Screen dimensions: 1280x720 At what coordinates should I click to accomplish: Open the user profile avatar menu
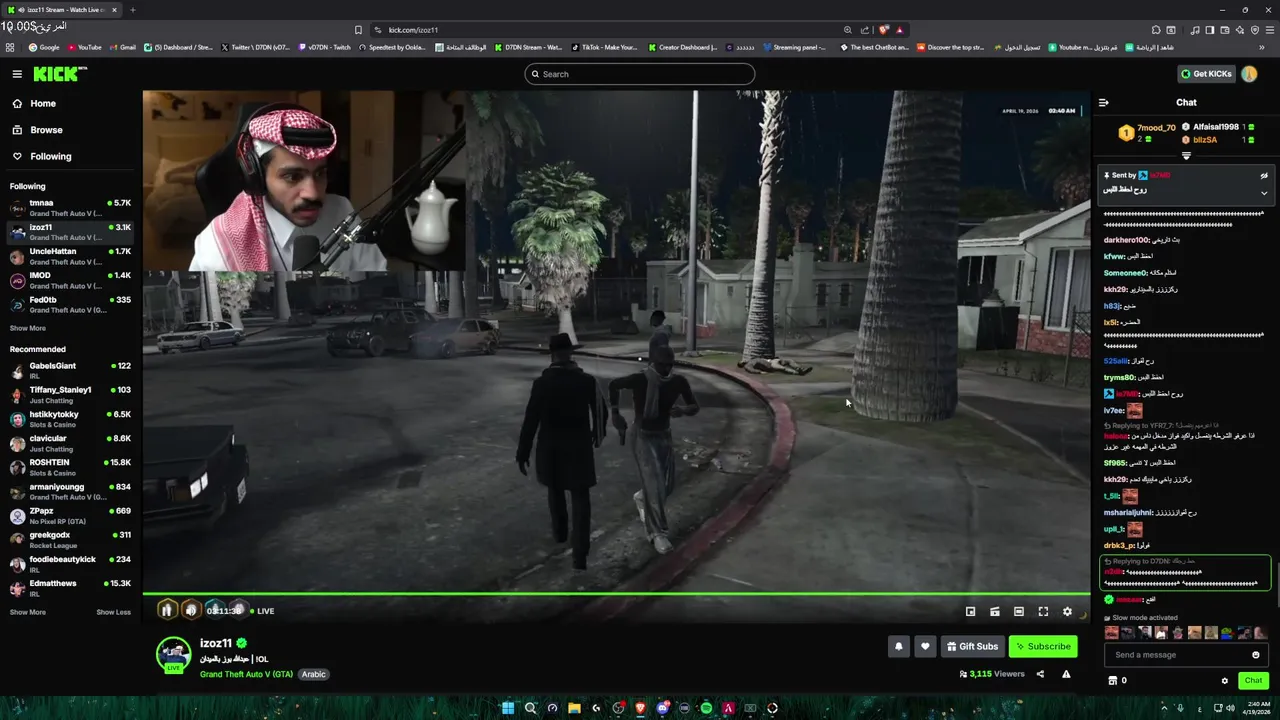pyautogui.click(x=1249, y=74)
